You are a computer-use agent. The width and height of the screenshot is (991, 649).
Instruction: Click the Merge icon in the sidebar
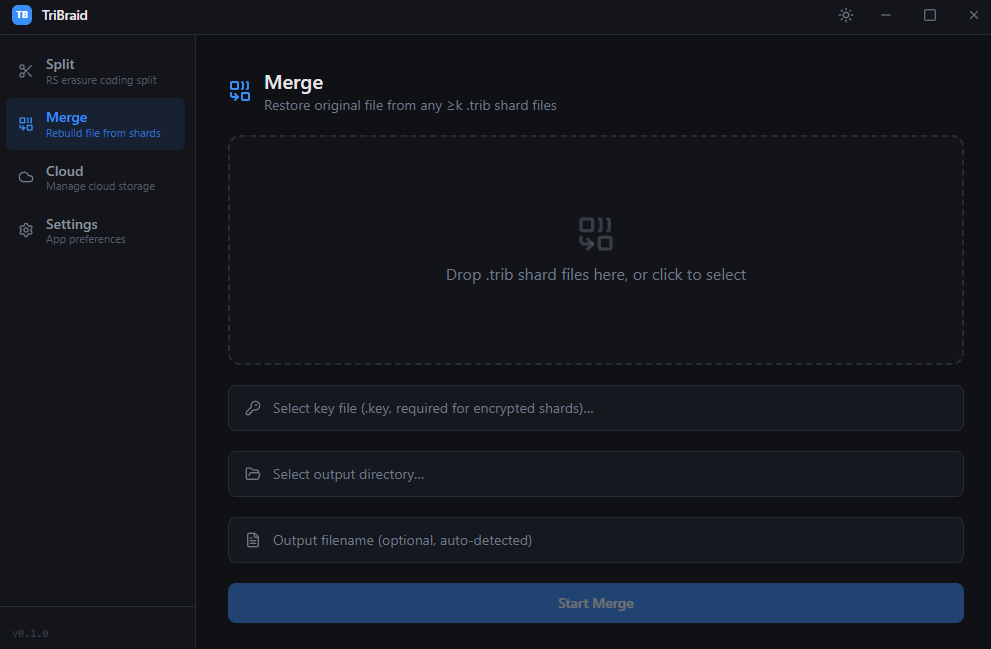(26, 124)
